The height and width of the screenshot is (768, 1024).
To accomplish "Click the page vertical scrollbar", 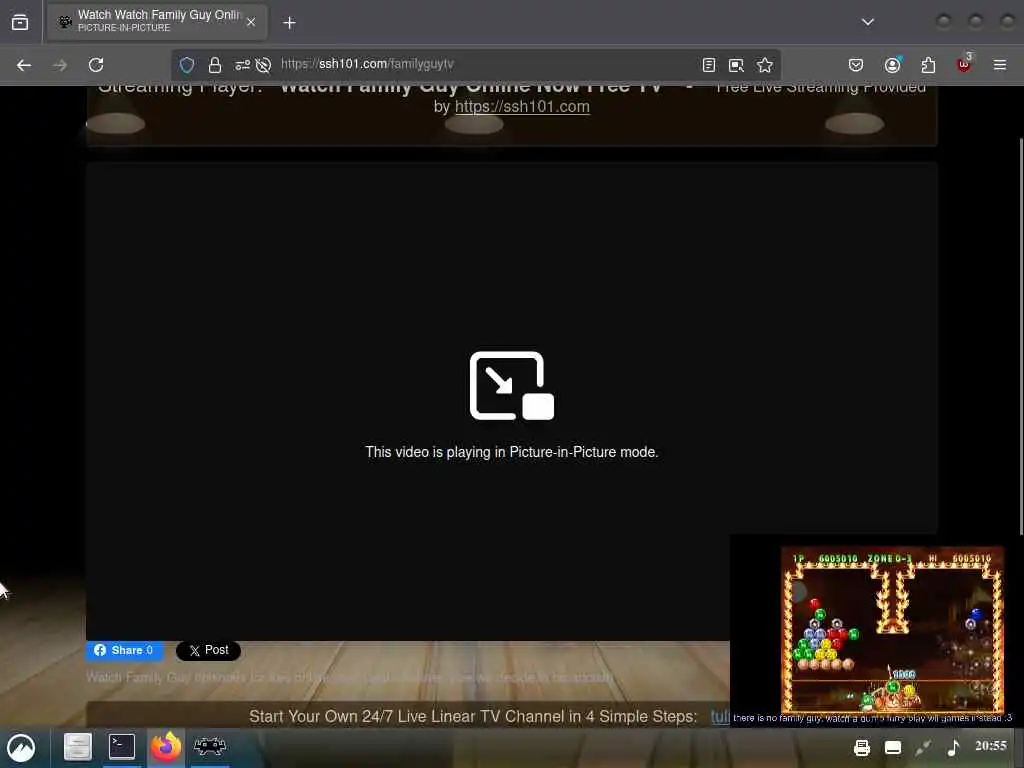I will (1021, 336).
